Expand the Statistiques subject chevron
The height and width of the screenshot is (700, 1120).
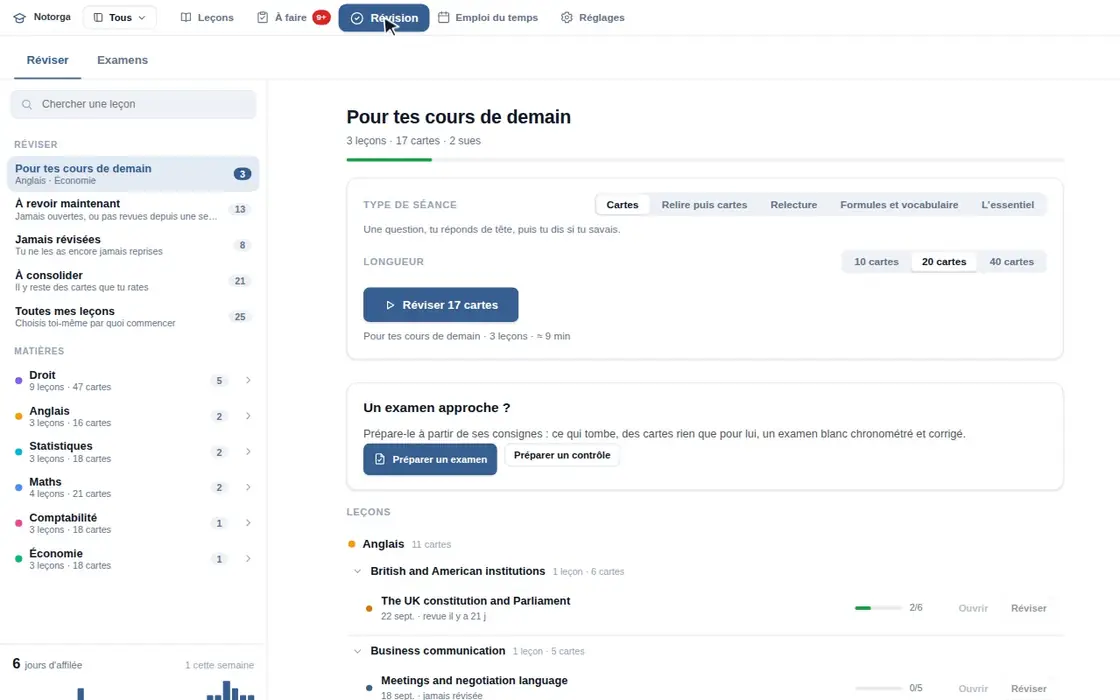[248, 451]
